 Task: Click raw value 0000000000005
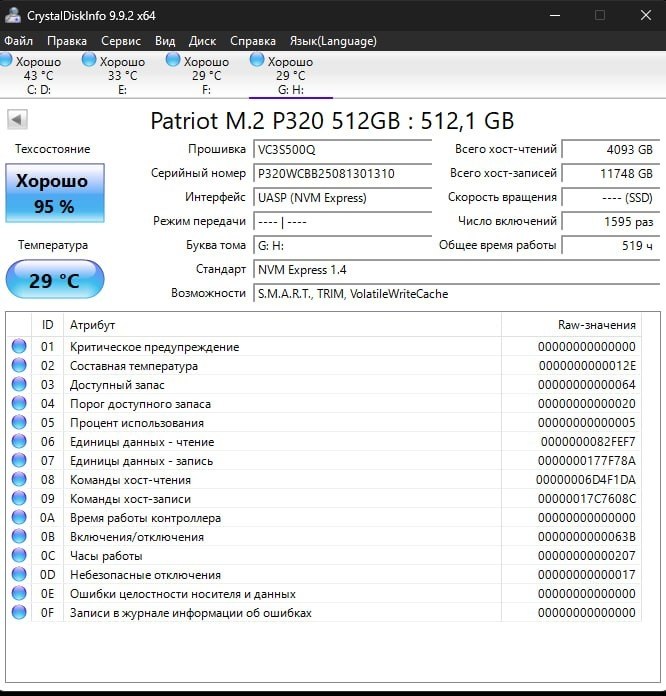[x=587, y=423]
